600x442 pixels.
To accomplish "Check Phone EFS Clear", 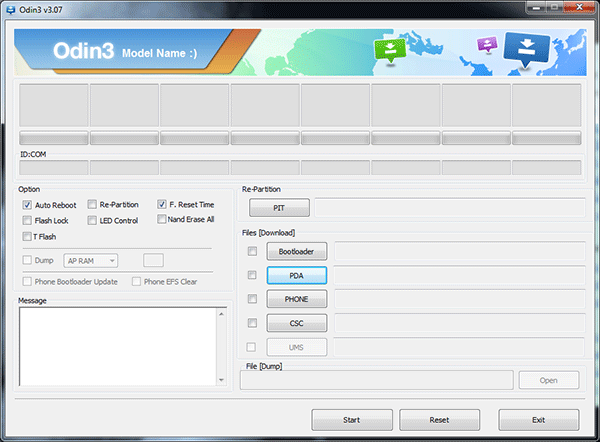I will coord(136,282).
